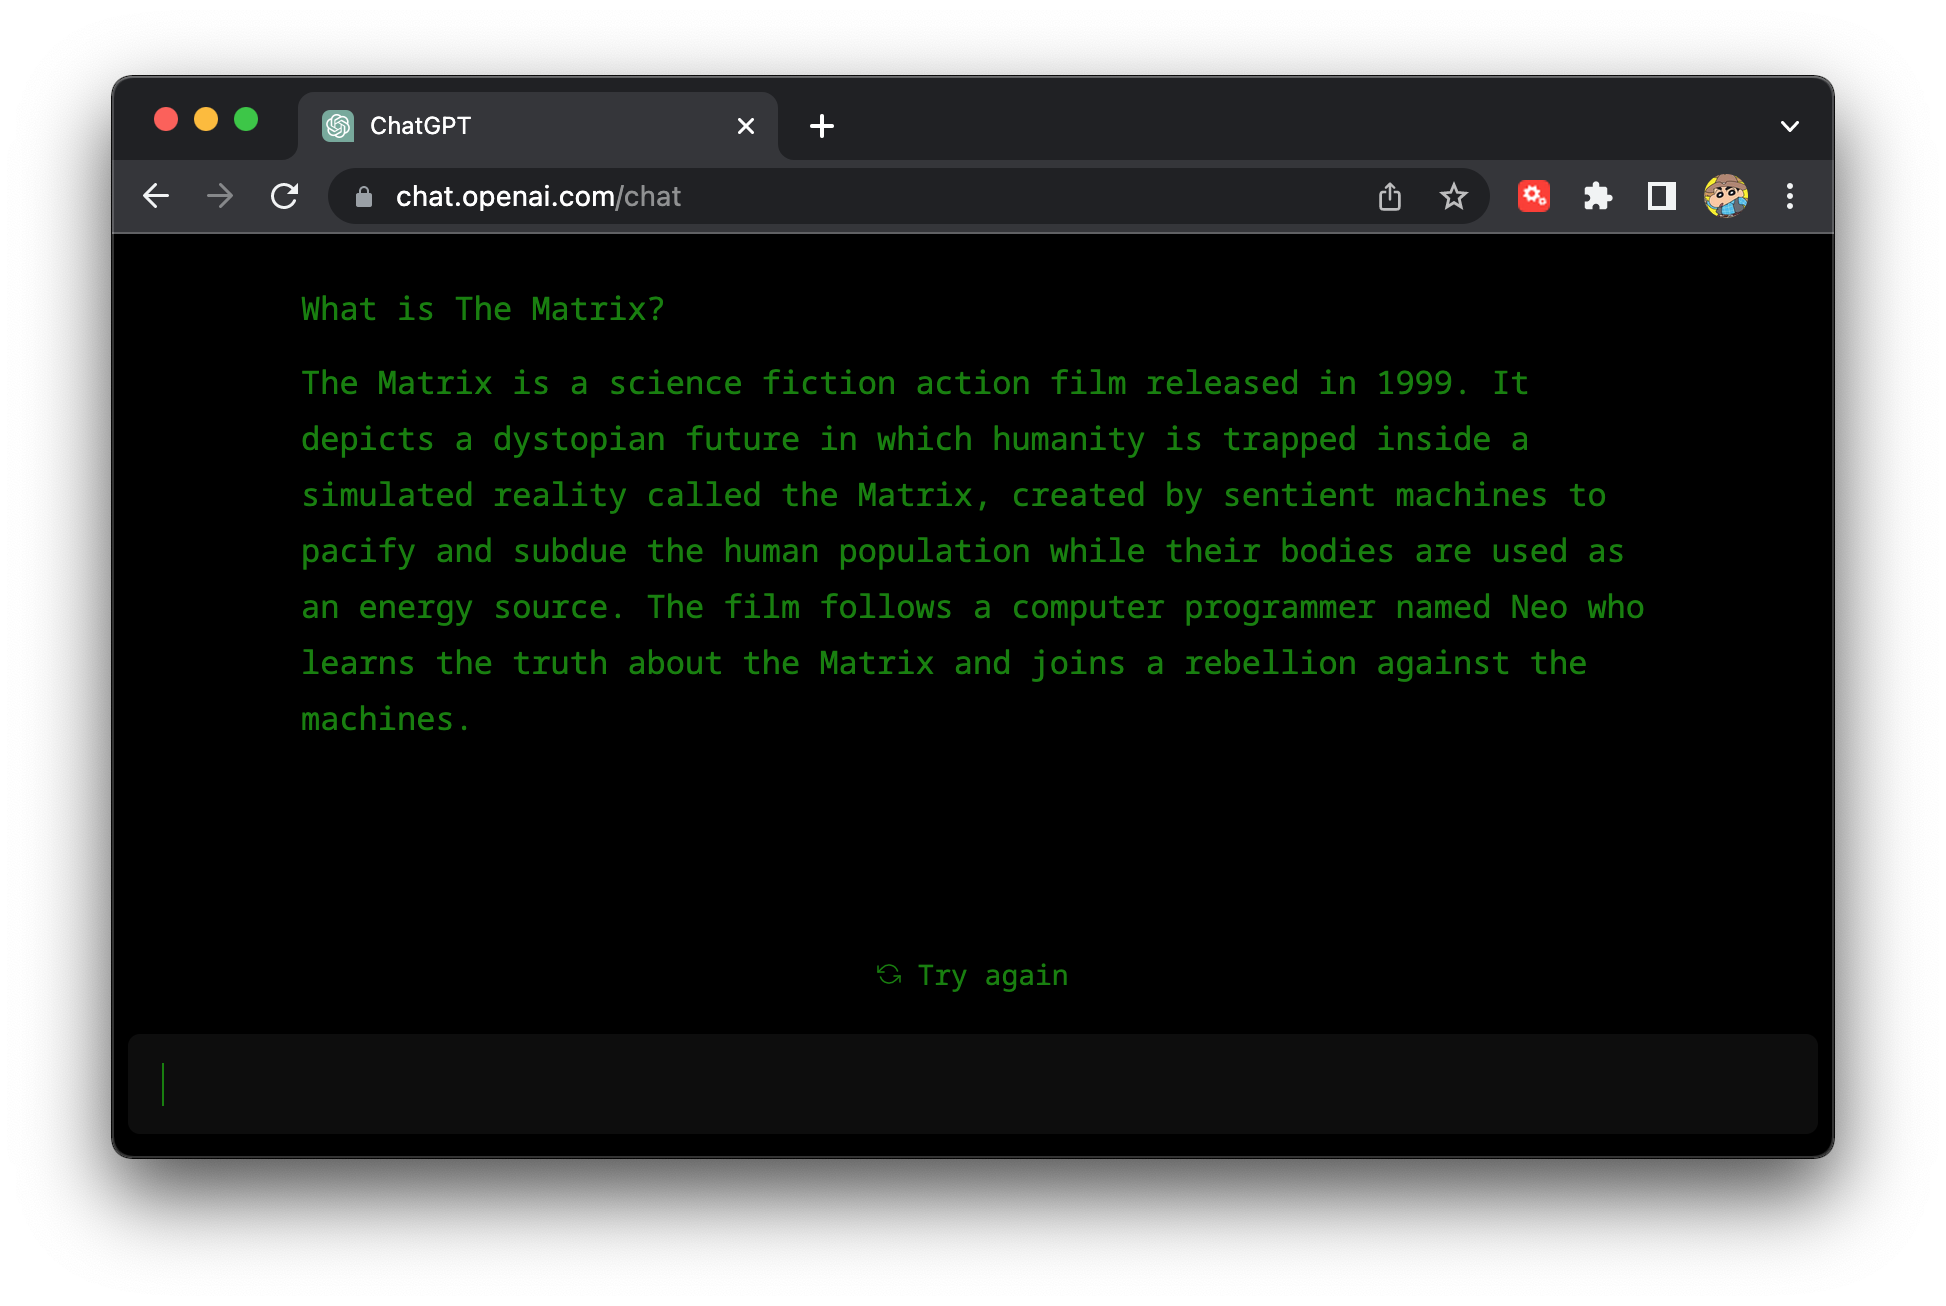Open the red gear extension icon

tap(1533, 196)
